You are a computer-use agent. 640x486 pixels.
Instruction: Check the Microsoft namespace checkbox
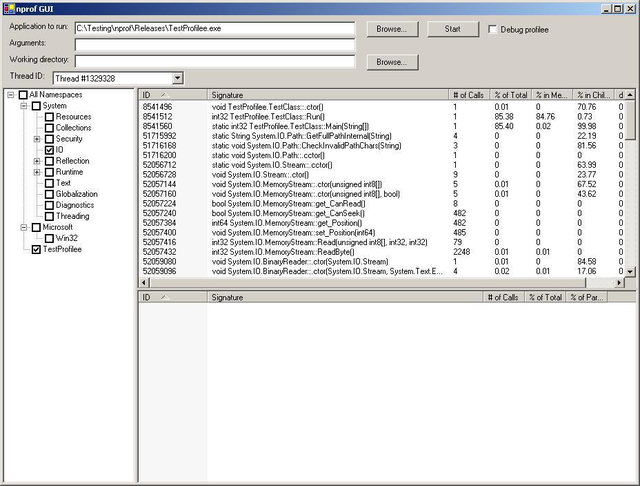pyautogui.click(x=36, y=227)
